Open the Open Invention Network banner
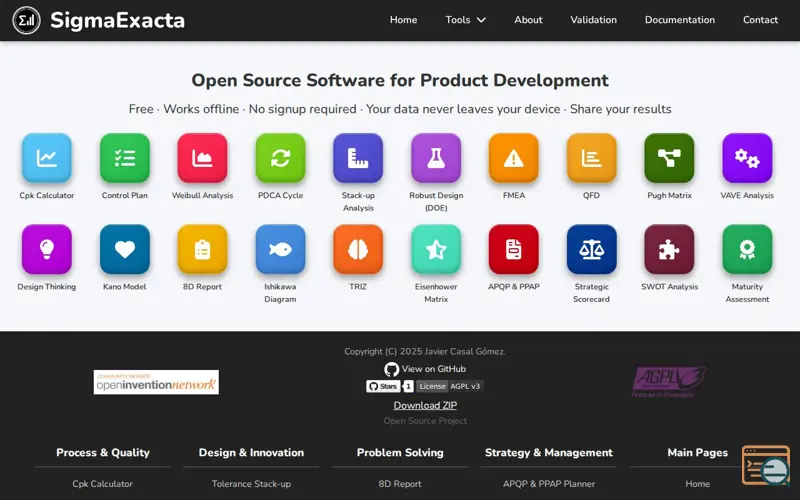This screenshot has height=500, width=800. 156,382
